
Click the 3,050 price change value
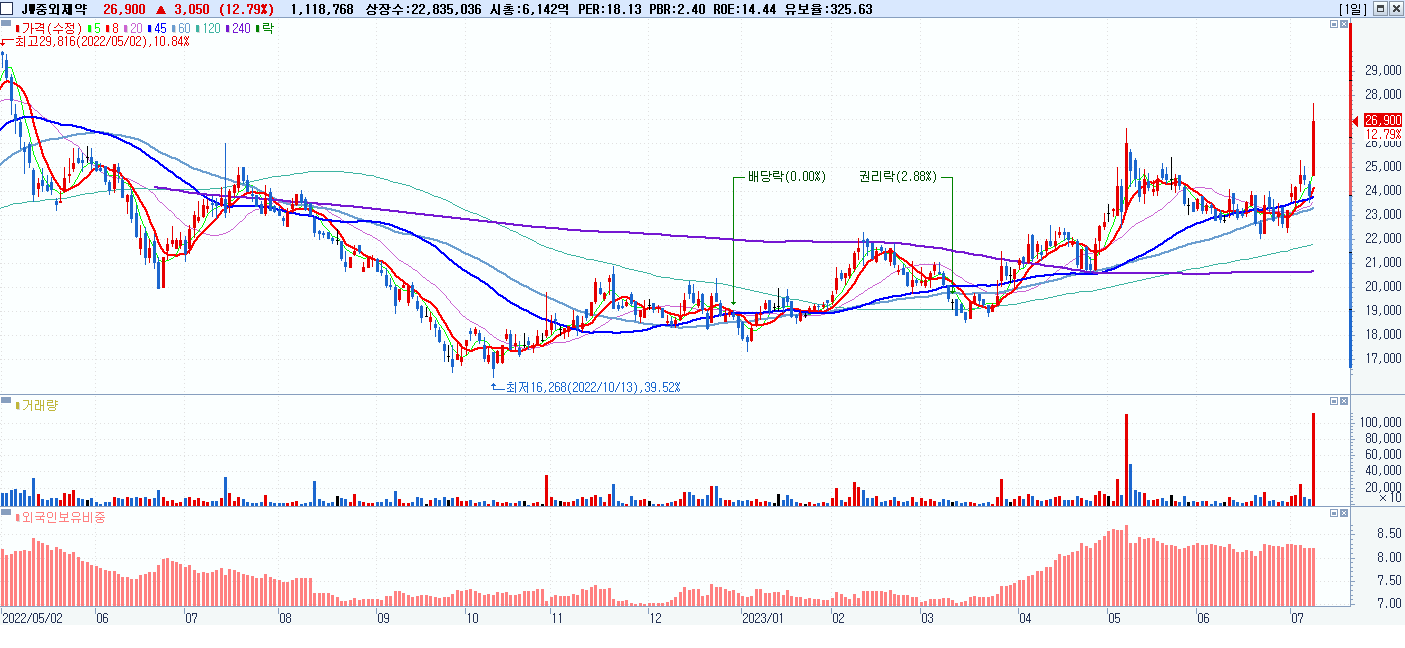pos(192,9)
